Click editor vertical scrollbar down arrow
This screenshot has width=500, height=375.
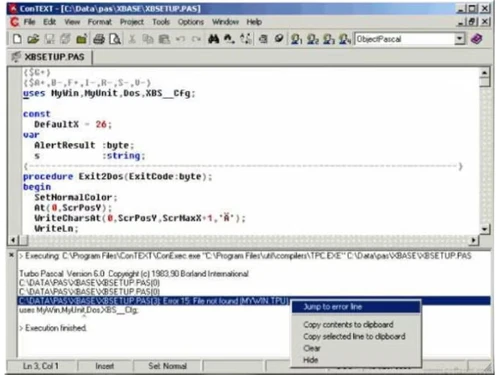[484, 229]
